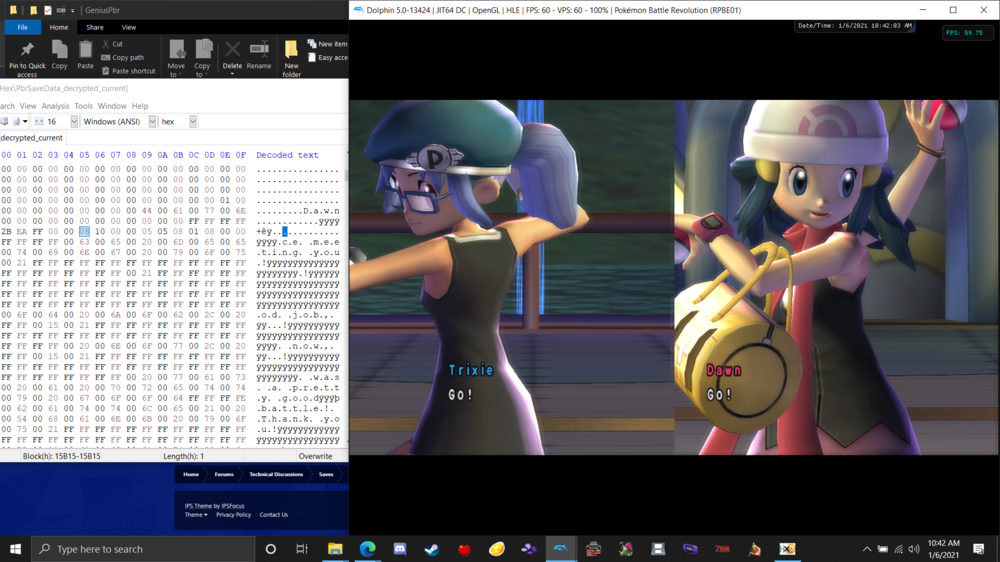Open the File tab in Explorer
This screenshot has height=562, width=1000.
coord(22,27)
